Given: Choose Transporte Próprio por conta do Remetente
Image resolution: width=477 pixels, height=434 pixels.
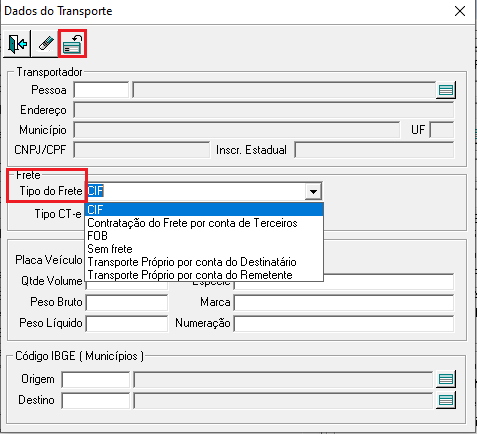Looking at the screenshot, I should tap(204, 275).
